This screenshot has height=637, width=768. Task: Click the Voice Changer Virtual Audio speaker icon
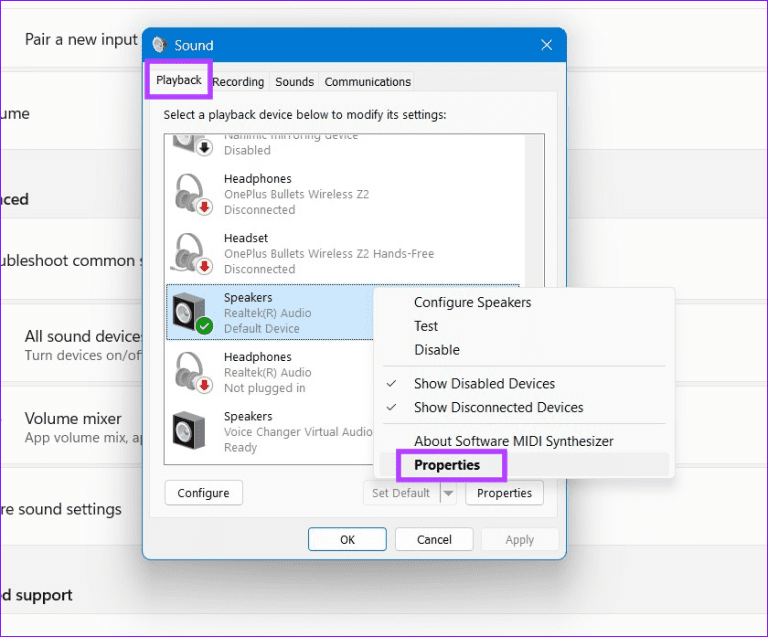click(x=191, y=432)
